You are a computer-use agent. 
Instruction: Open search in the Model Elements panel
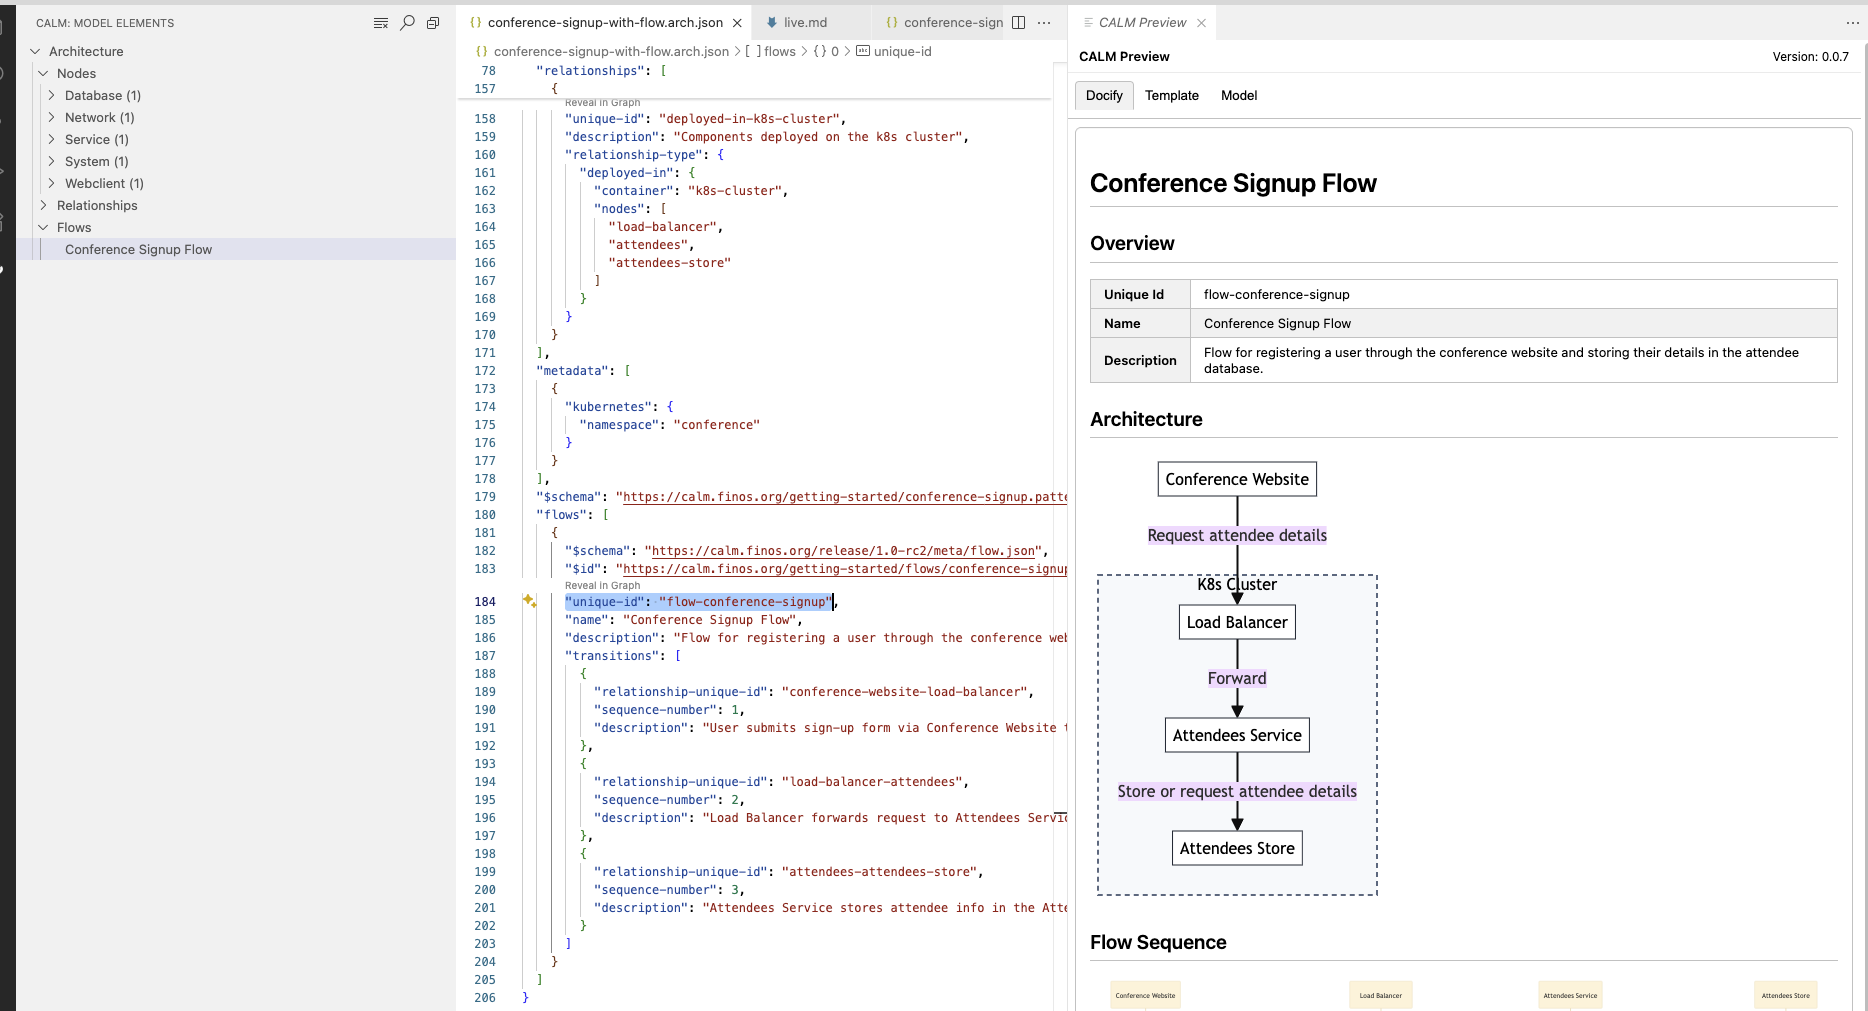tap(408, 22)
